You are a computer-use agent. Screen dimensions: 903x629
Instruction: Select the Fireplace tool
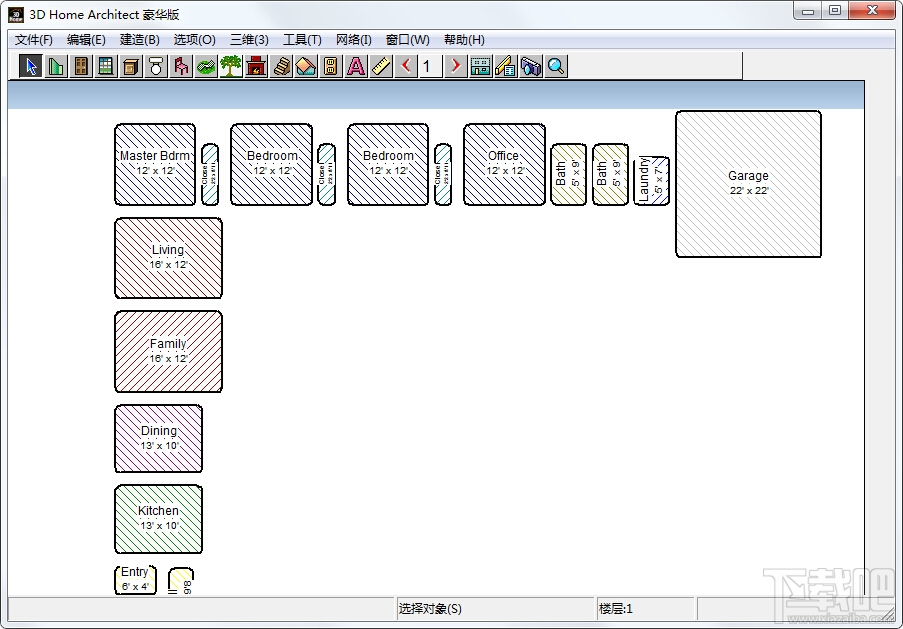coord(256,66)
